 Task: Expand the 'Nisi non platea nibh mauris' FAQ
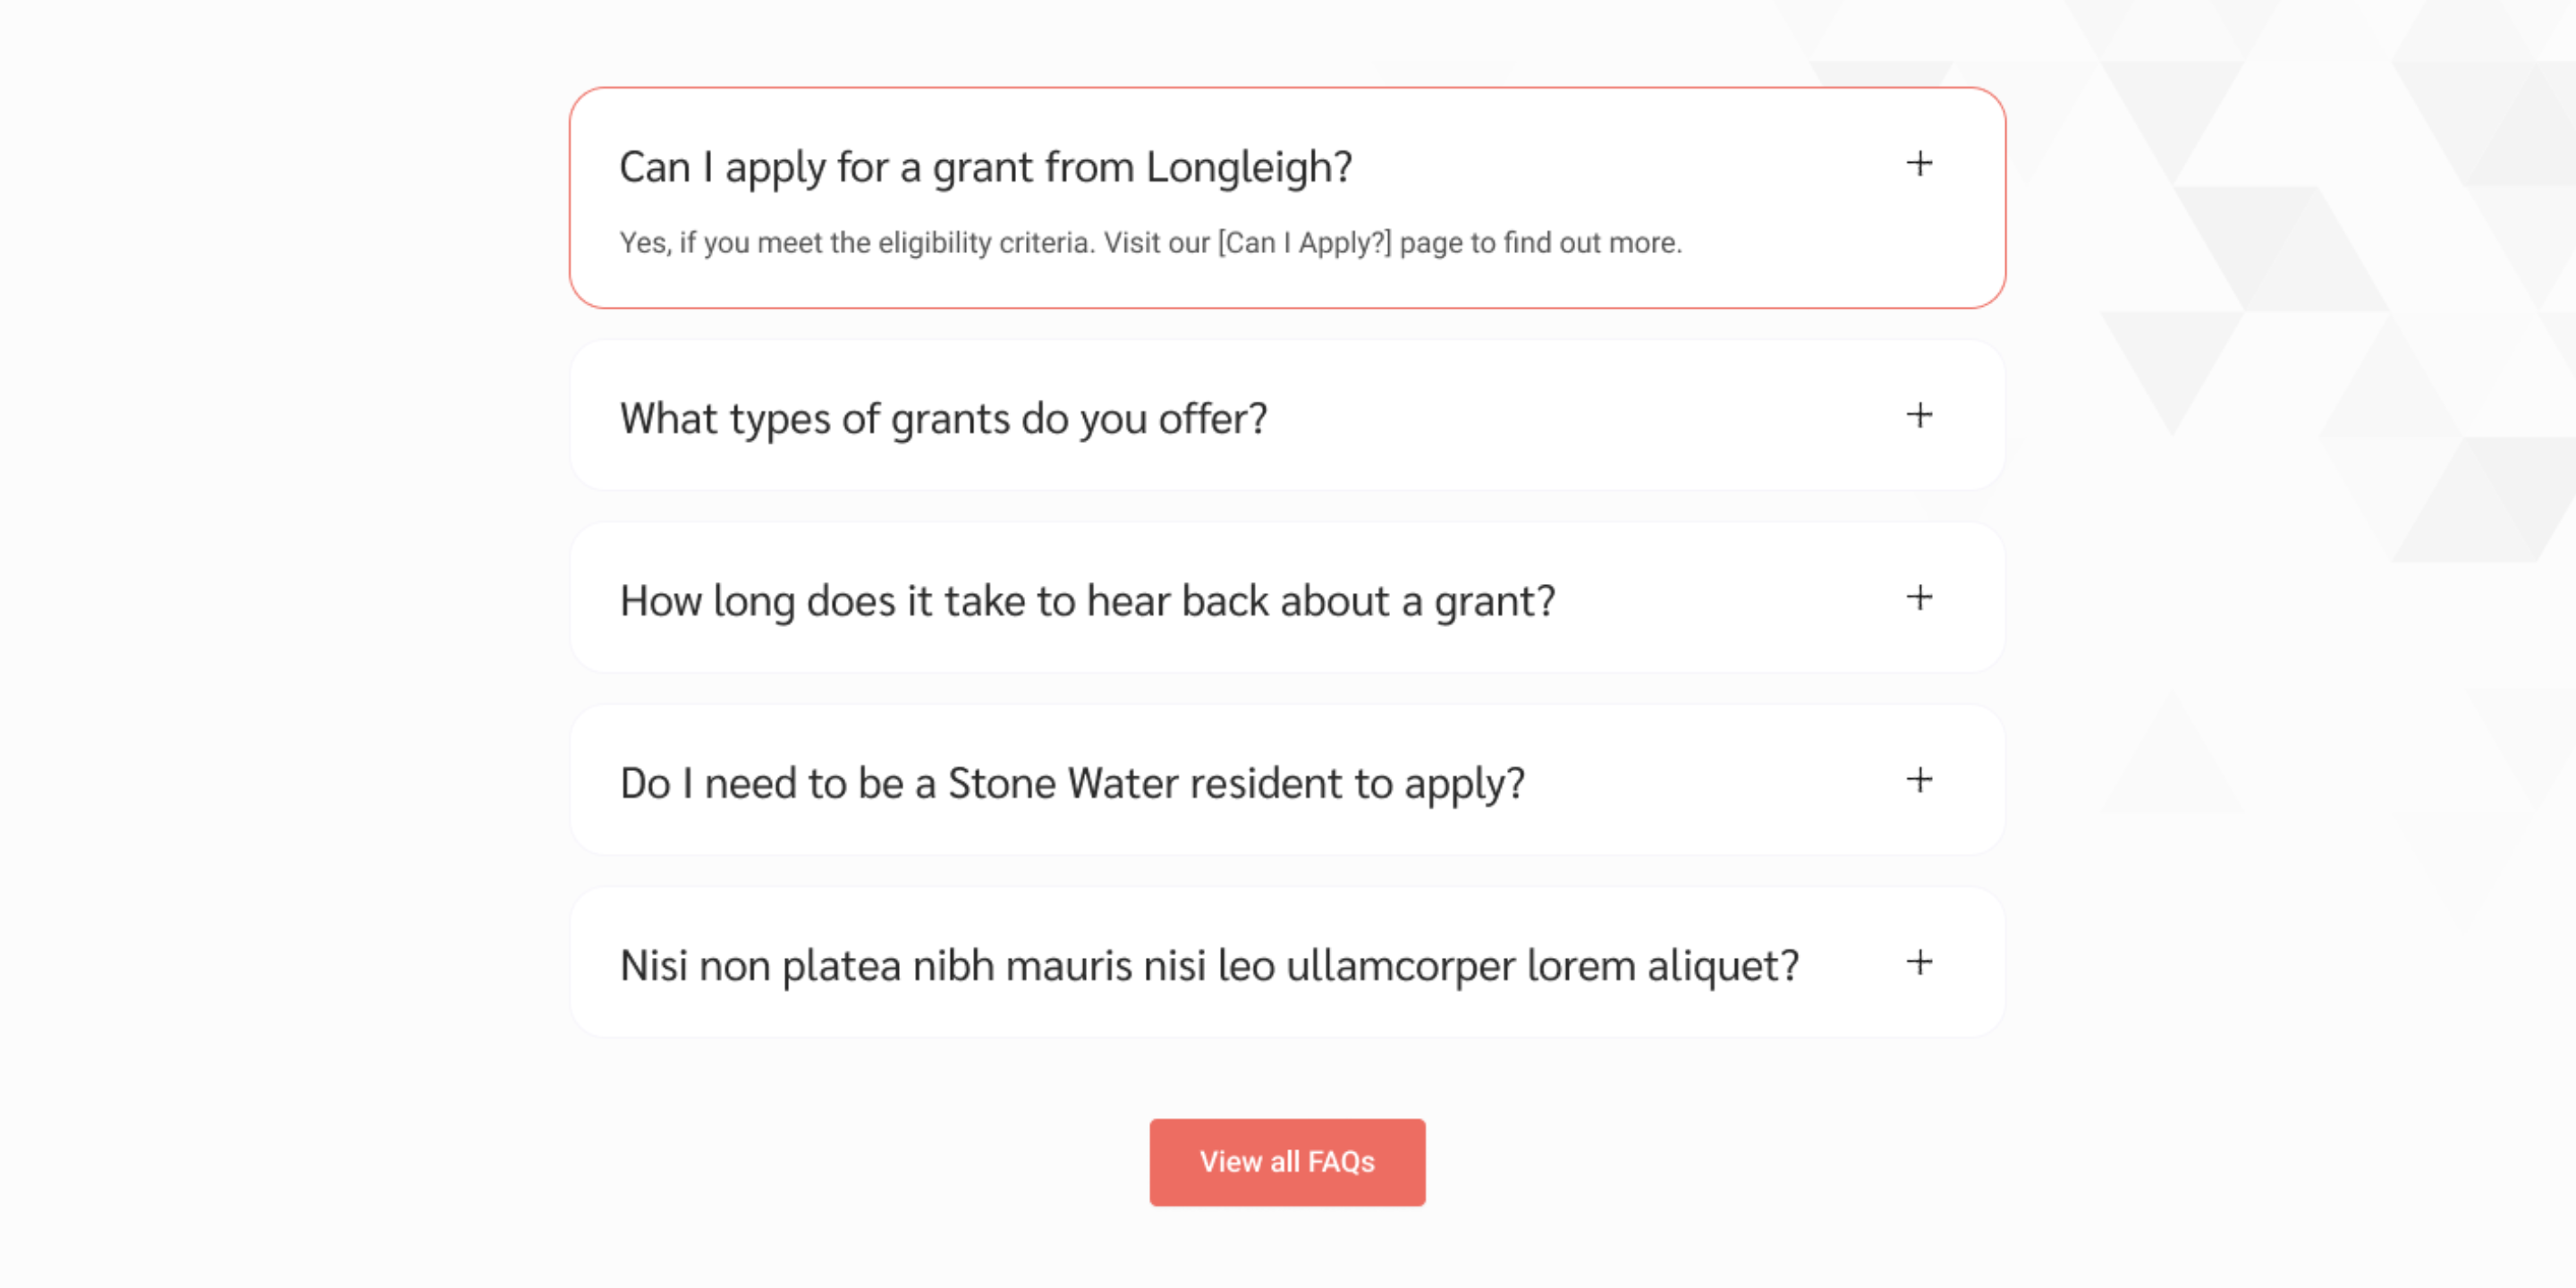[1287, 963]
